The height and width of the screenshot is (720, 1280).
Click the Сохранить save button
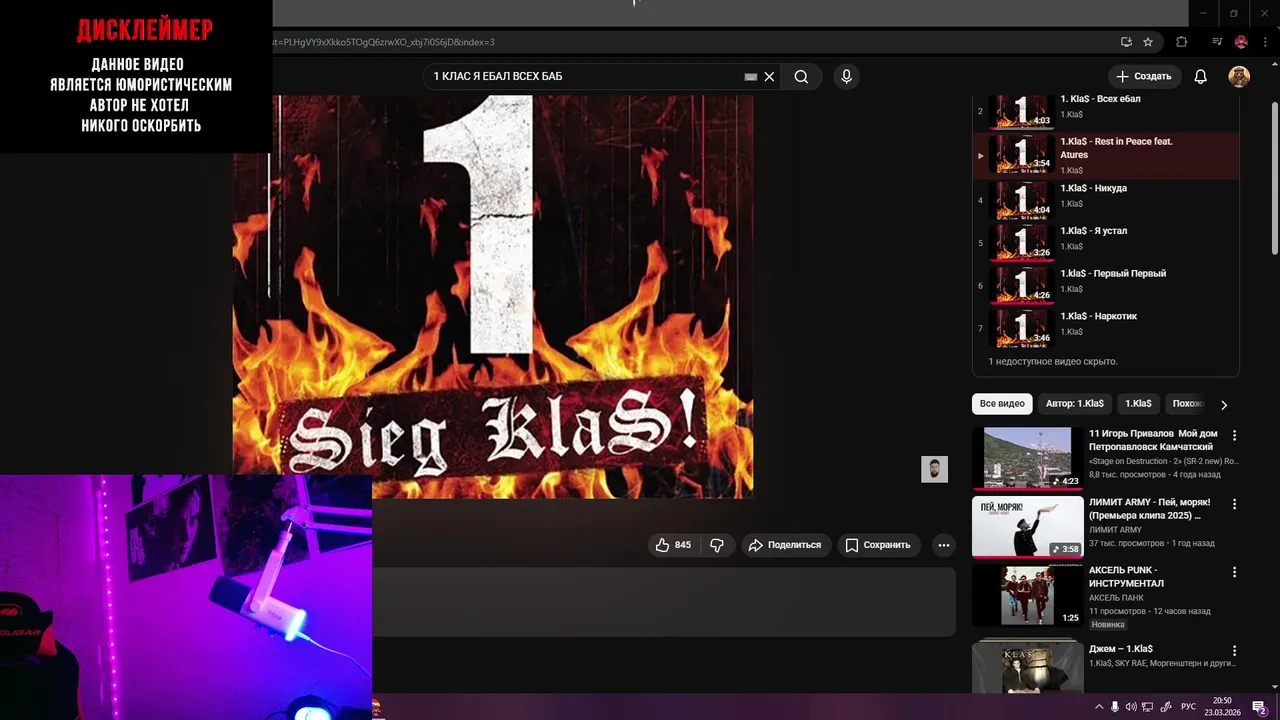point(877,545)
